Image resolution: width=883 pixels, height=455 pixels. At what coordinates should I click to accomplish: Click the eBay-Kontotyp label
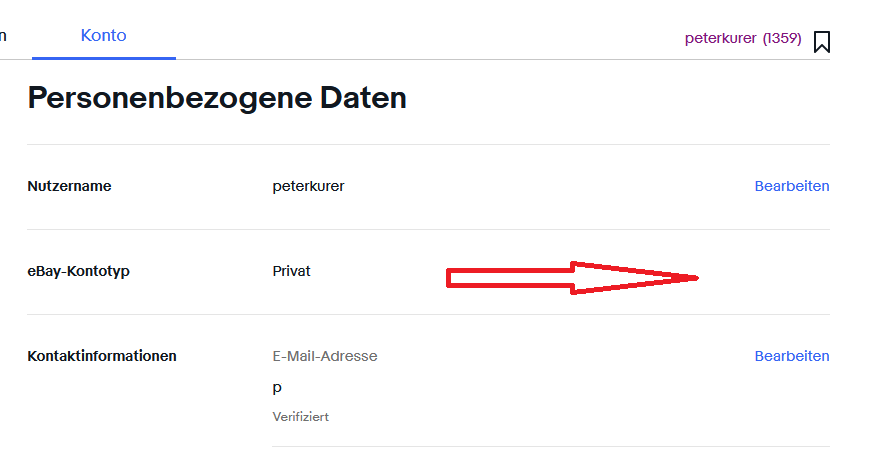tap(77, 271)
